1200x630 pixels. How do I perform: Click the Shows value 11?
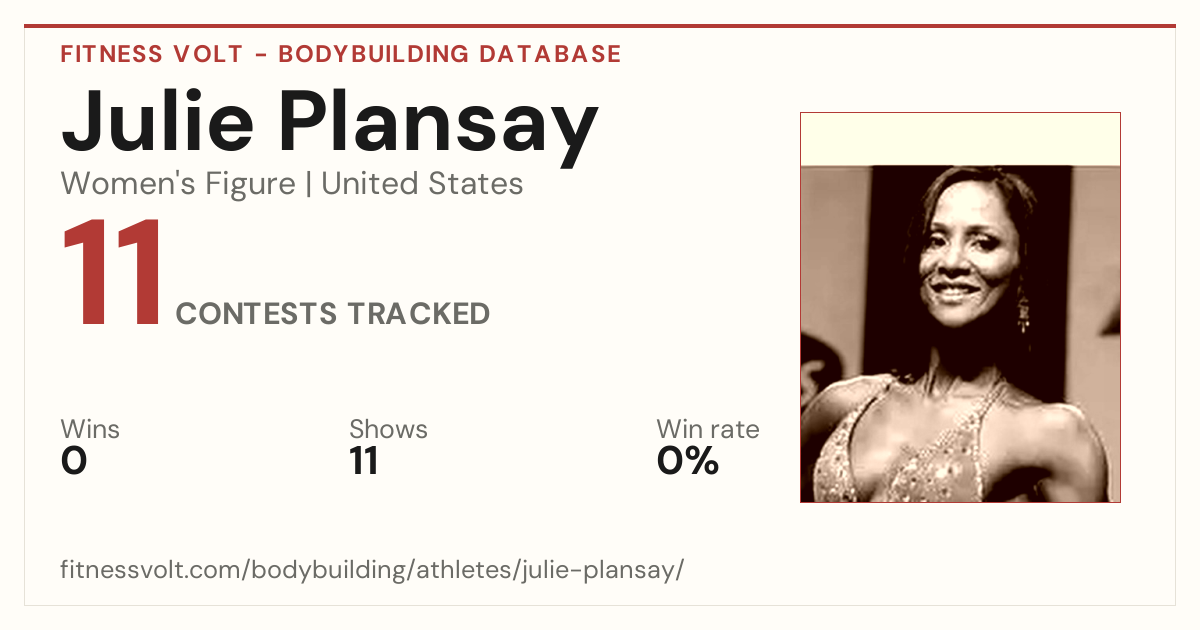coord(364,461)
